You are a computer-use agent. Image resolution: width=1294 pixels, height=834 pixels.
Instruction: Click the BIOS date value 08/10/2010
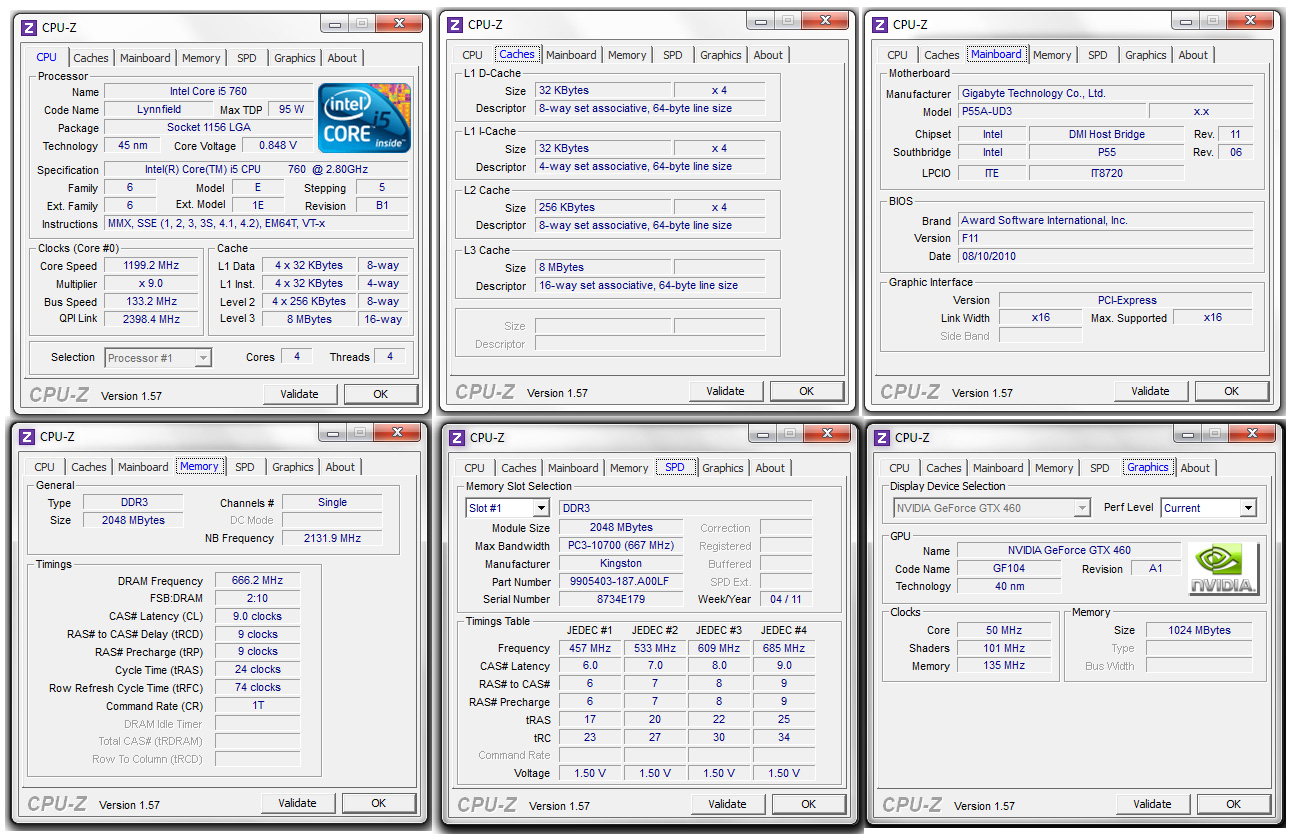click(1105, 256)
